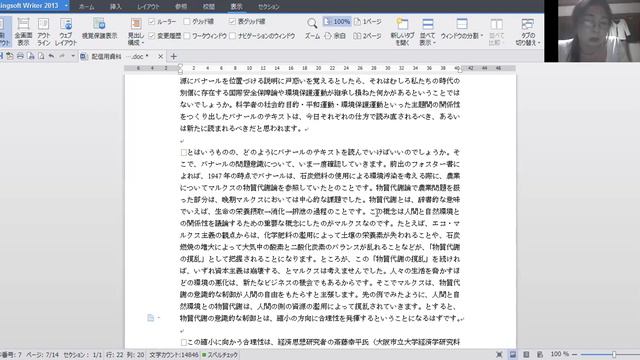
Task: Switch to full screen icon in status bar
Action: coord(499,355)
